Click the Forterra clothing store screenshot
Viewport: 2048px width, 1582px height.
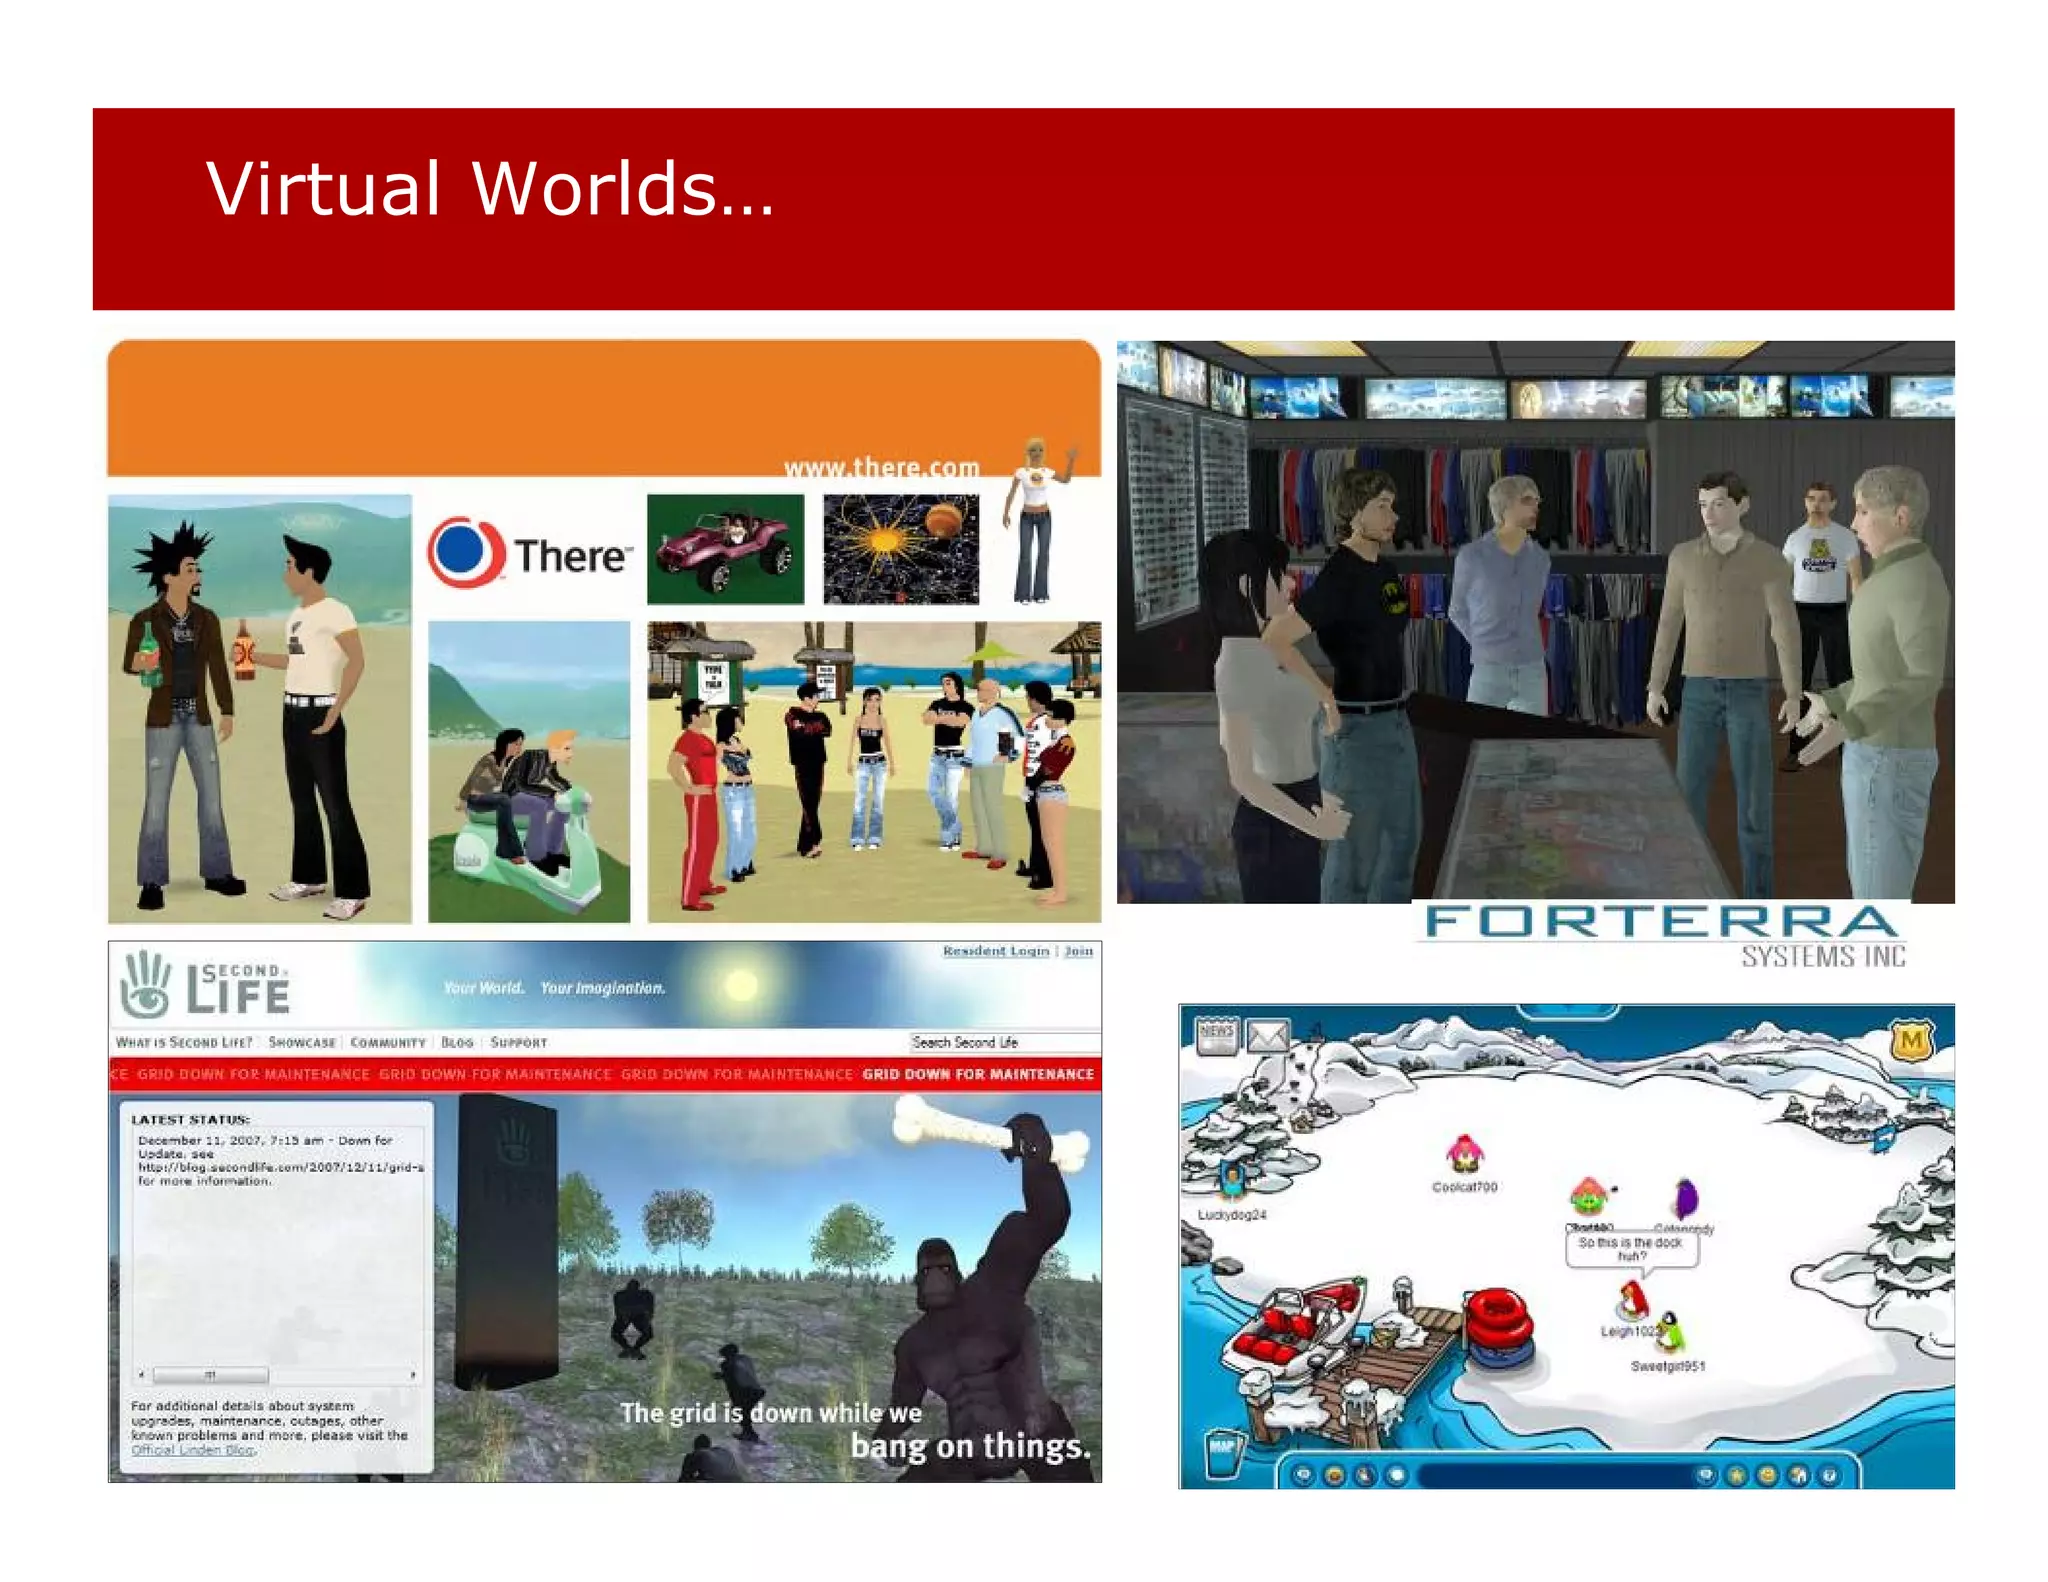pos(1535,622)
